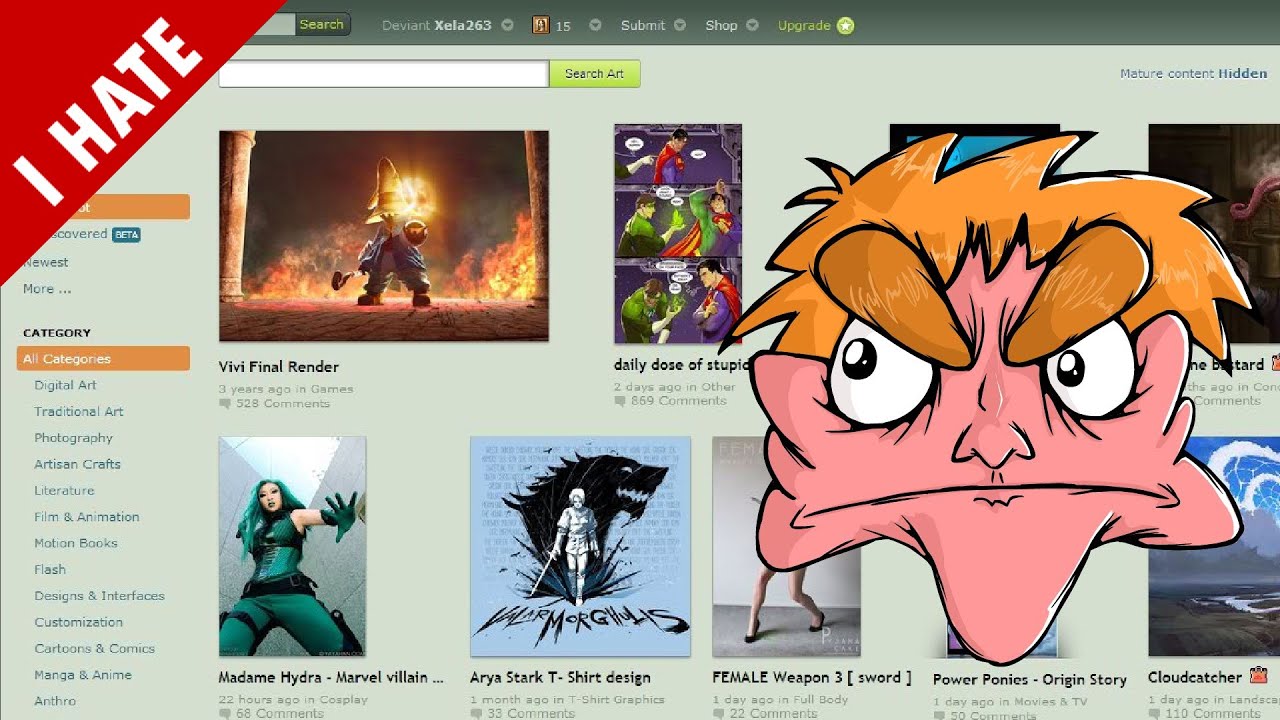The height and width of the screenshot is (720, 1280).
Task: Open the Literature category
Action: (x=64, y=490)
